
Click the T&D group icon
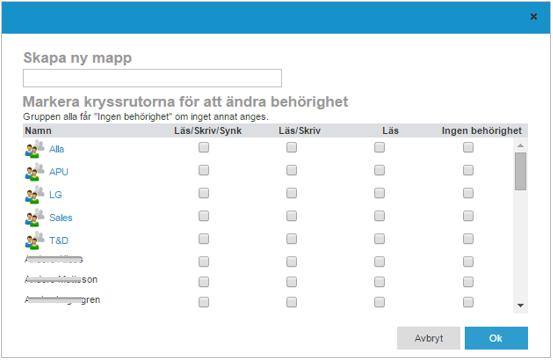pyautogui.click(x=35, y=240)
